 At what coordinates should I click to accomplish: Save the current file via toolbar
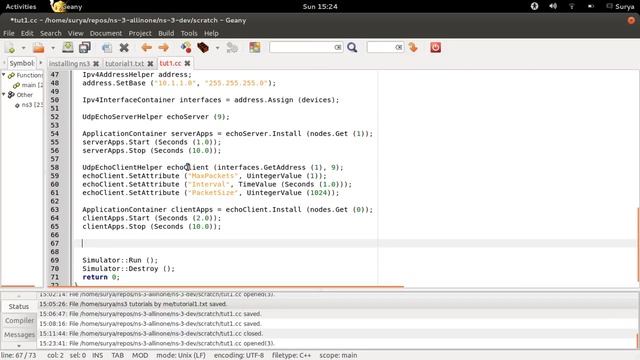coord(68,47)
